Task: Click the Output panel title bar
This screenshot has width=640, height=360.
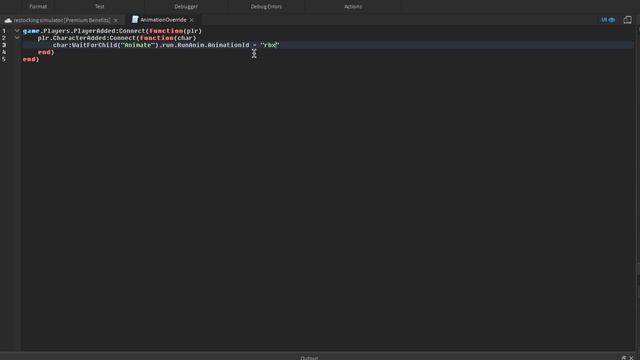Action: click(x=309, y=358)
